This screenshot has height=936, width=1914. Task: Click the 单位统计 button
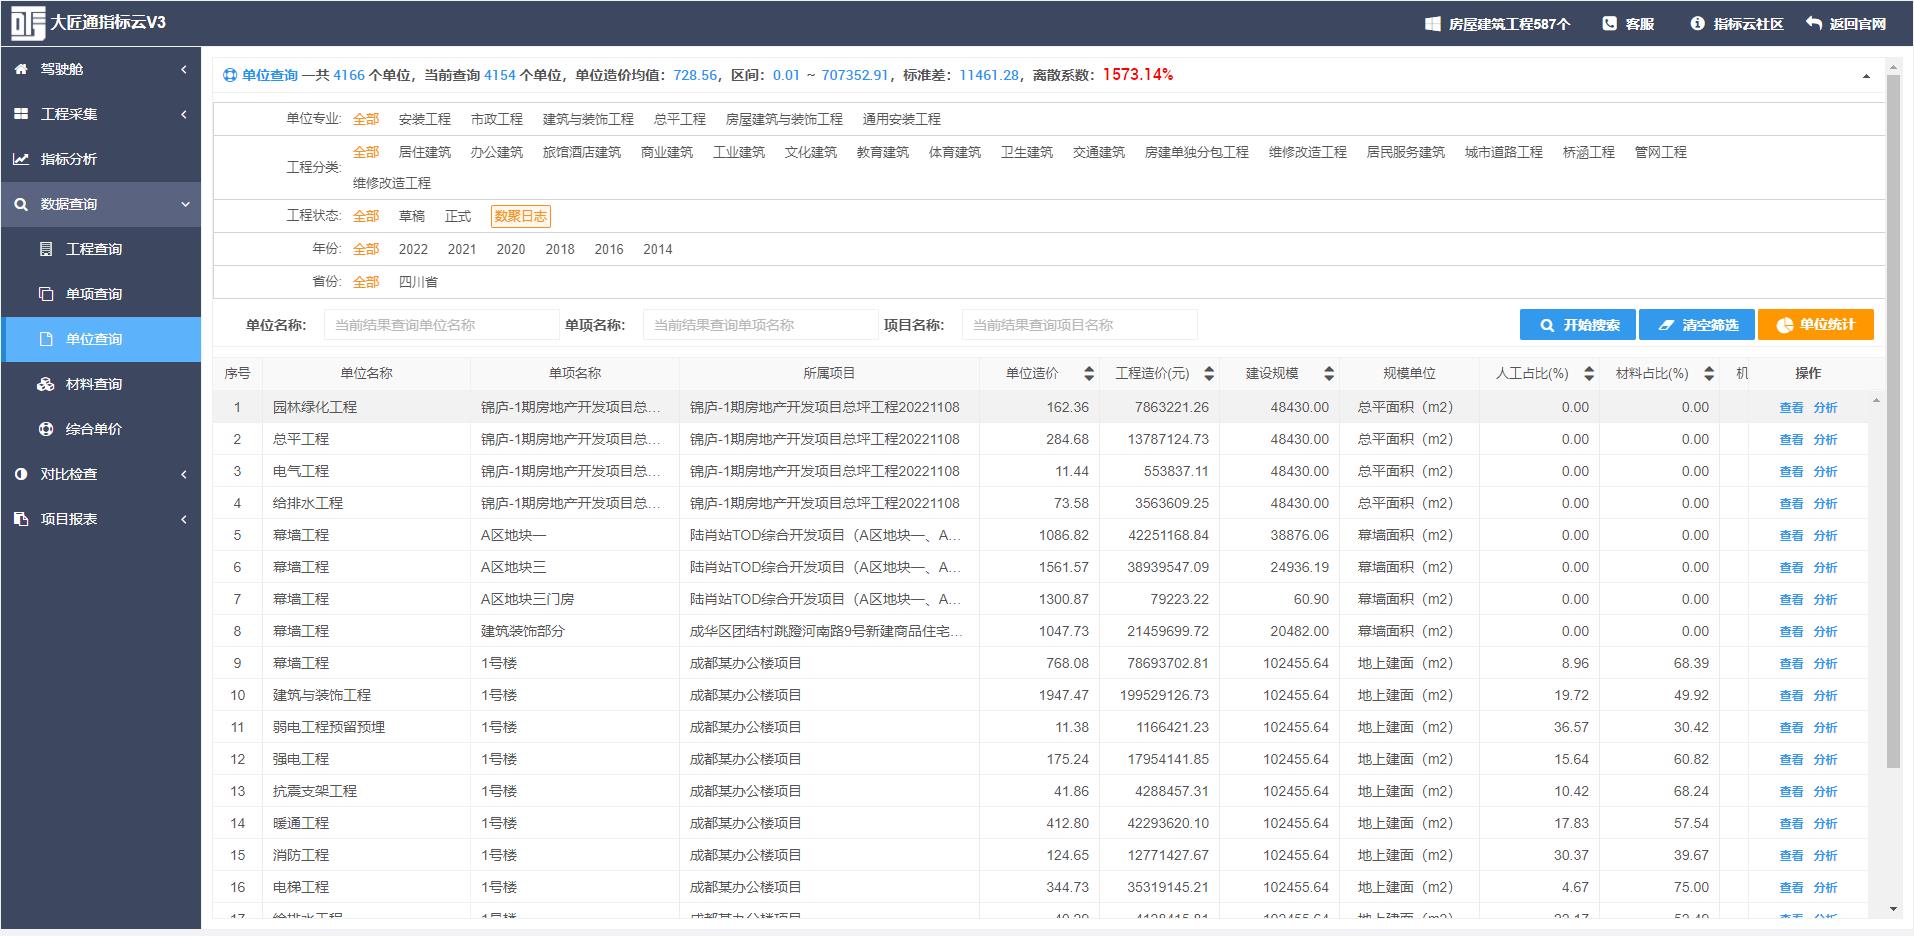coord(1815,325)
